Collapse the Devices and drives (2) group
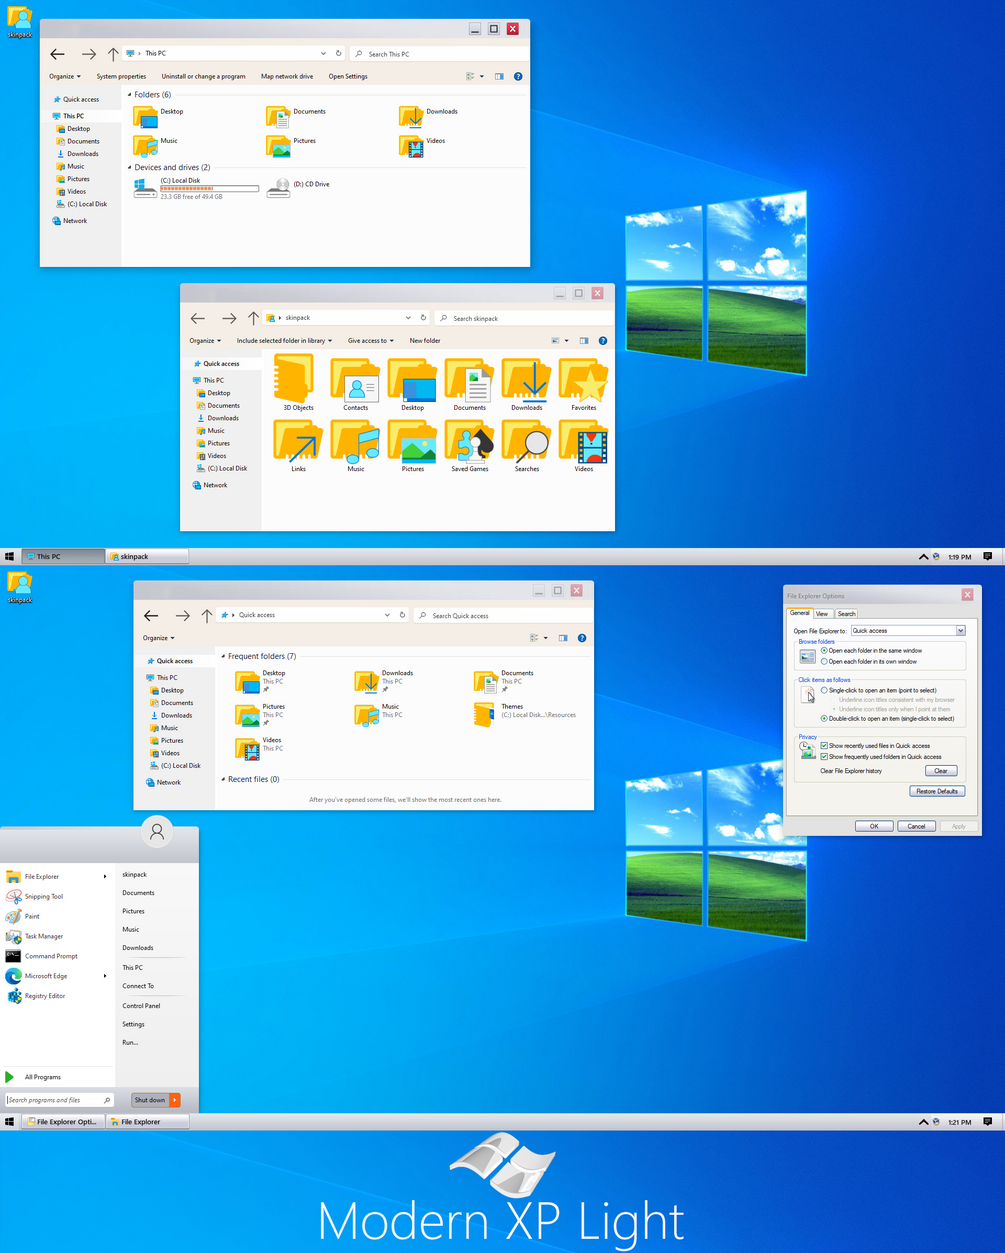 tap(129, 168)
